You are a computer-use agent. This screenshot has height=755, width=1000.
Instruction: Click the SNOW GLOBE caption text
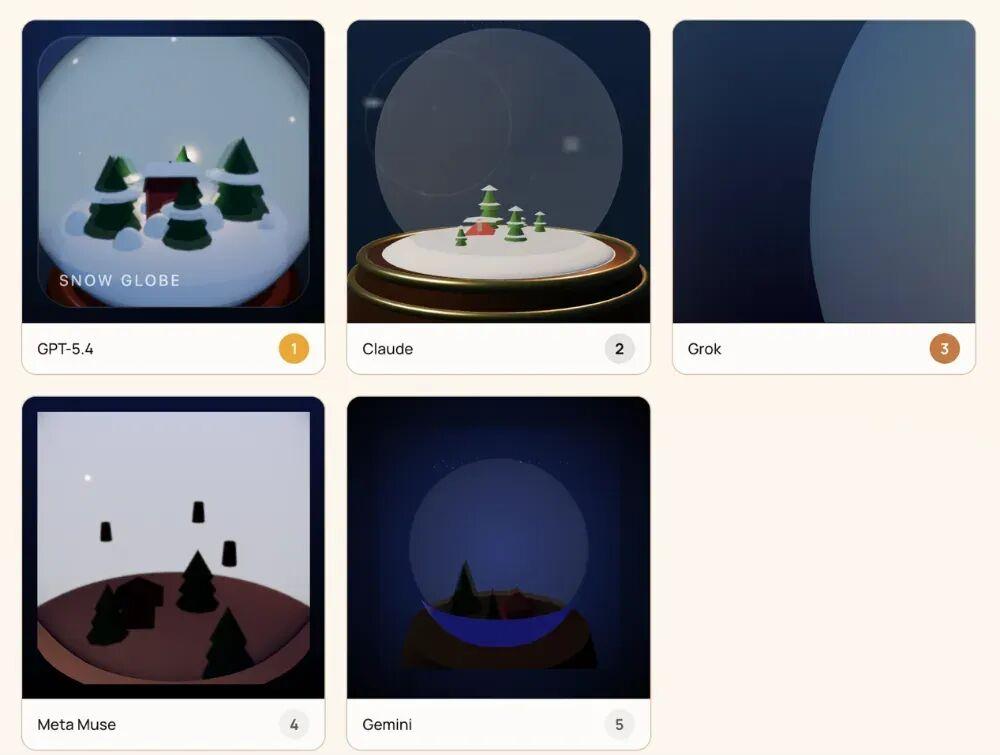tap(120, 281)
